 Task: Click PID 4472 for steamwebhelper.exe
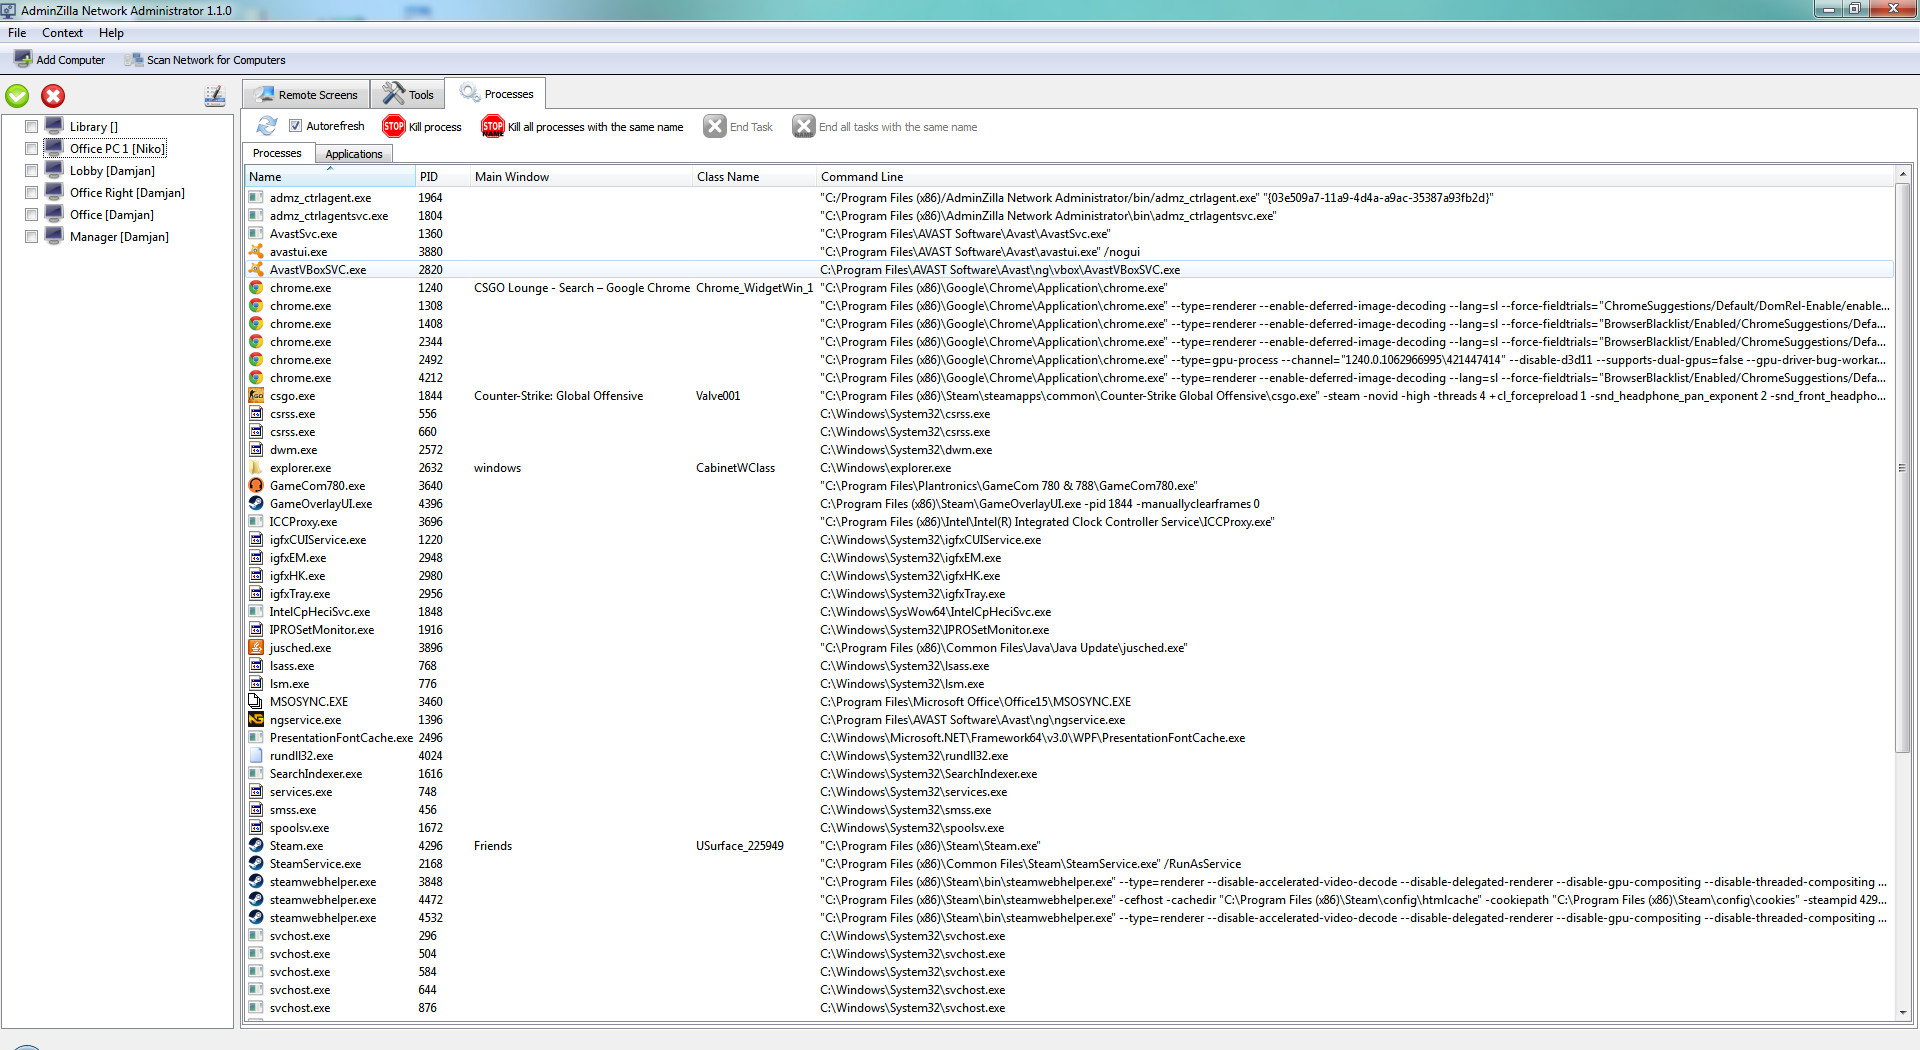(x=430, y=900)
